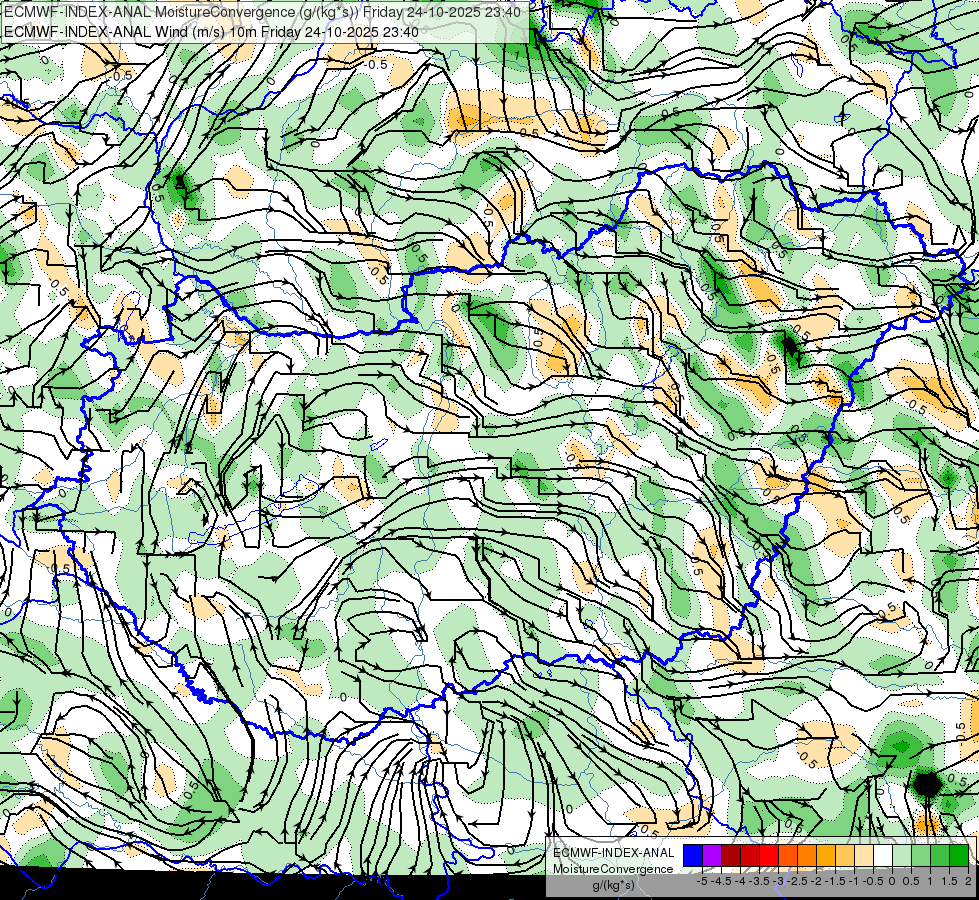979x900 pixels.
Task: Click the -3 legend tick label
Action: click(x=778, y=881)
